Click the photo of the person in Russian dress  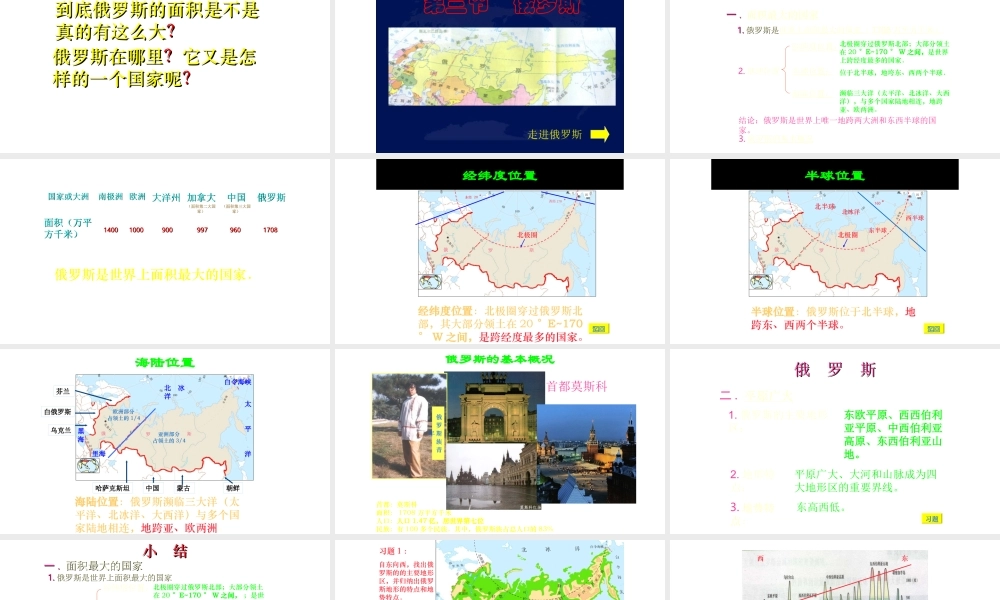409,426
